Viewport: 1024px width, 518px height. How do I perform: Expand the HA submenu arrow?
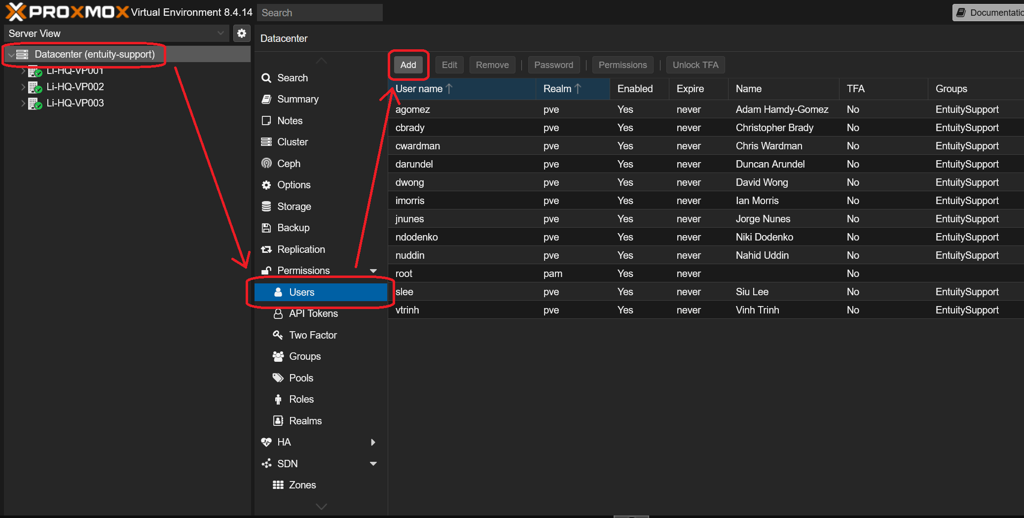coord(373,442)
